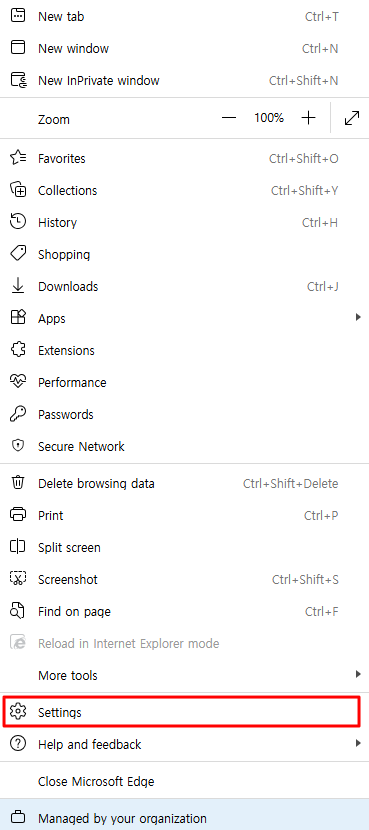Click the Secure Network shield icon

point(18,446)
